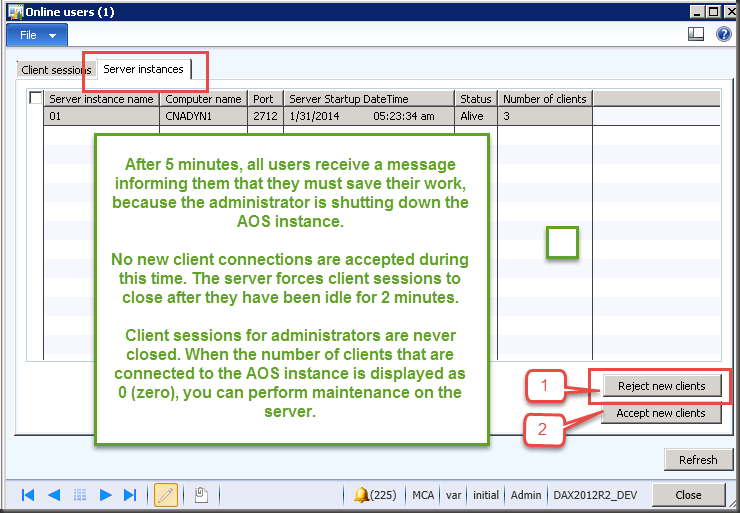Image resolution: width=740 pixels, height=513 pixels.
Task: Close the Online users form
Action: (688, 495)
